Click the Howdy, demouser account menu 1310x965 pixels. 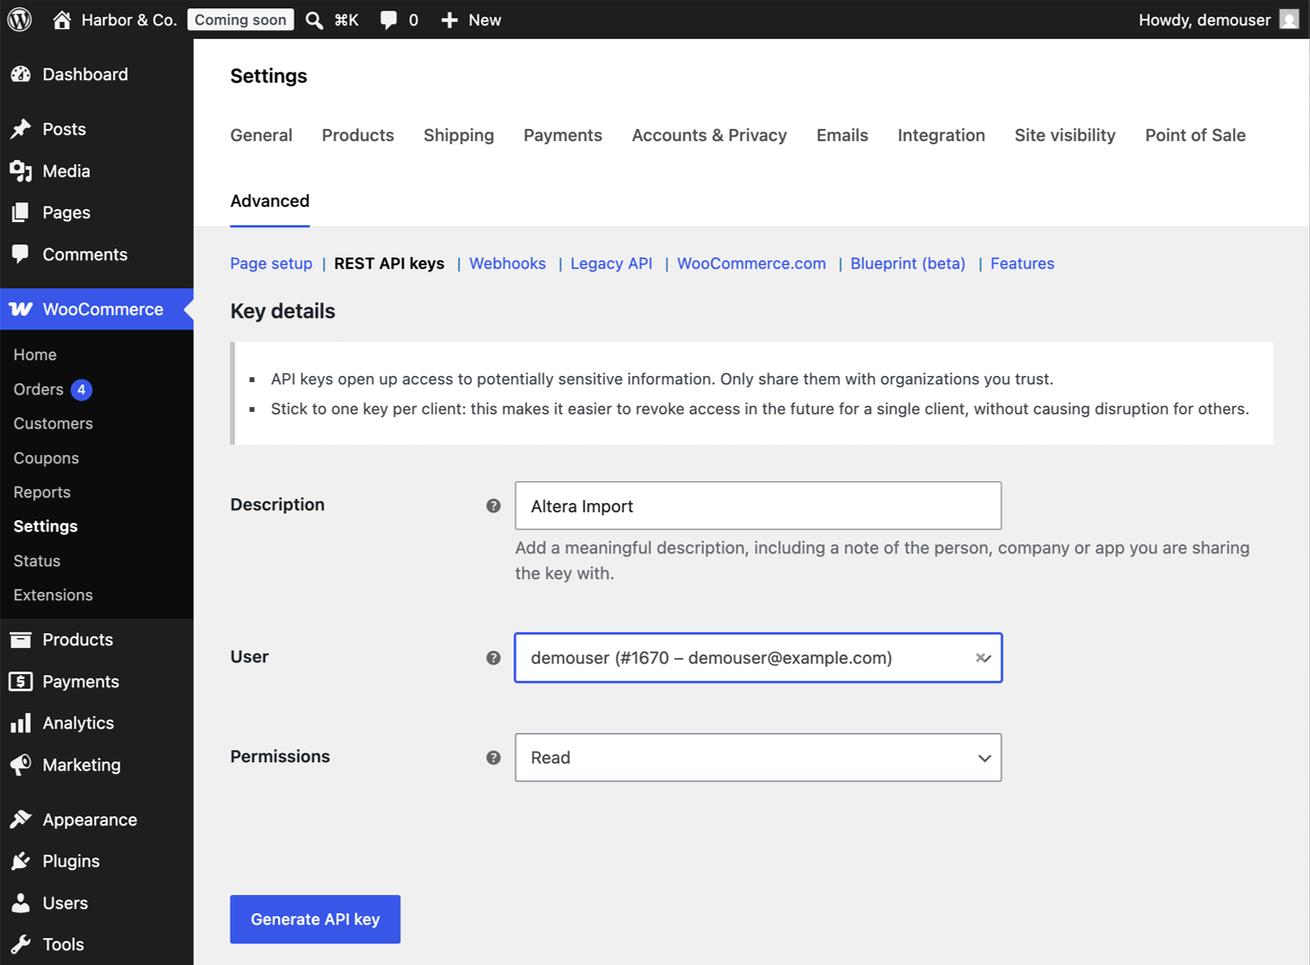pyautogui.click(x=1218, y=20)
